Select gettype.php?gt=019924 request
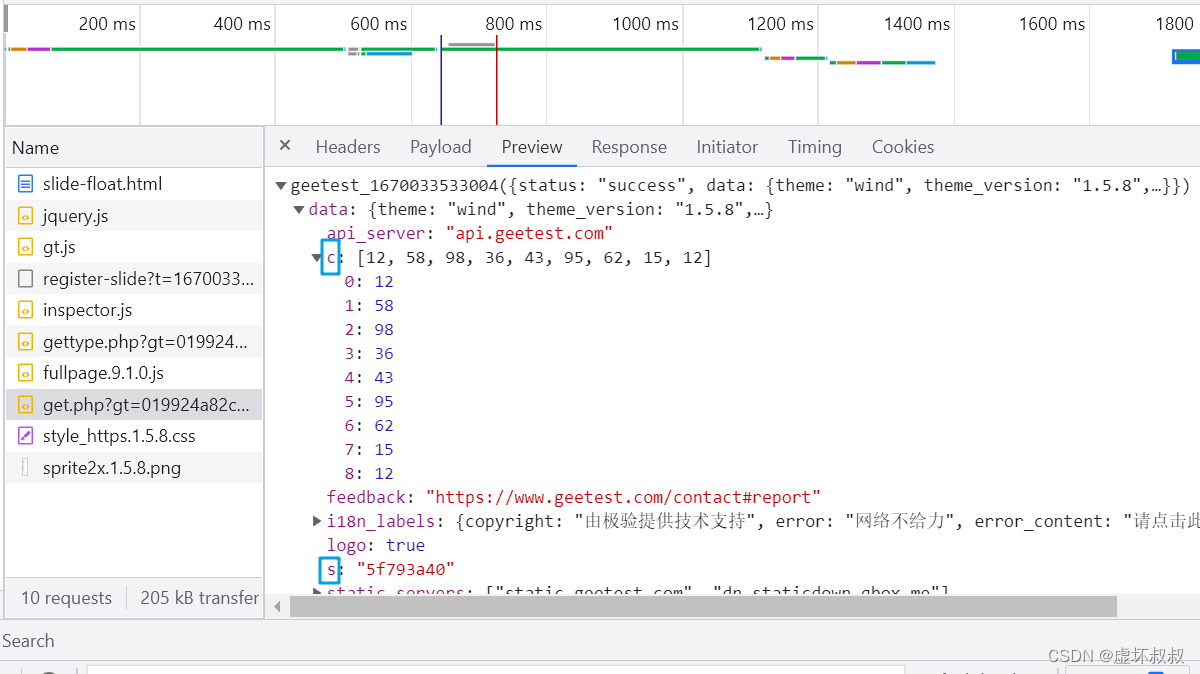 pos(134,342)
